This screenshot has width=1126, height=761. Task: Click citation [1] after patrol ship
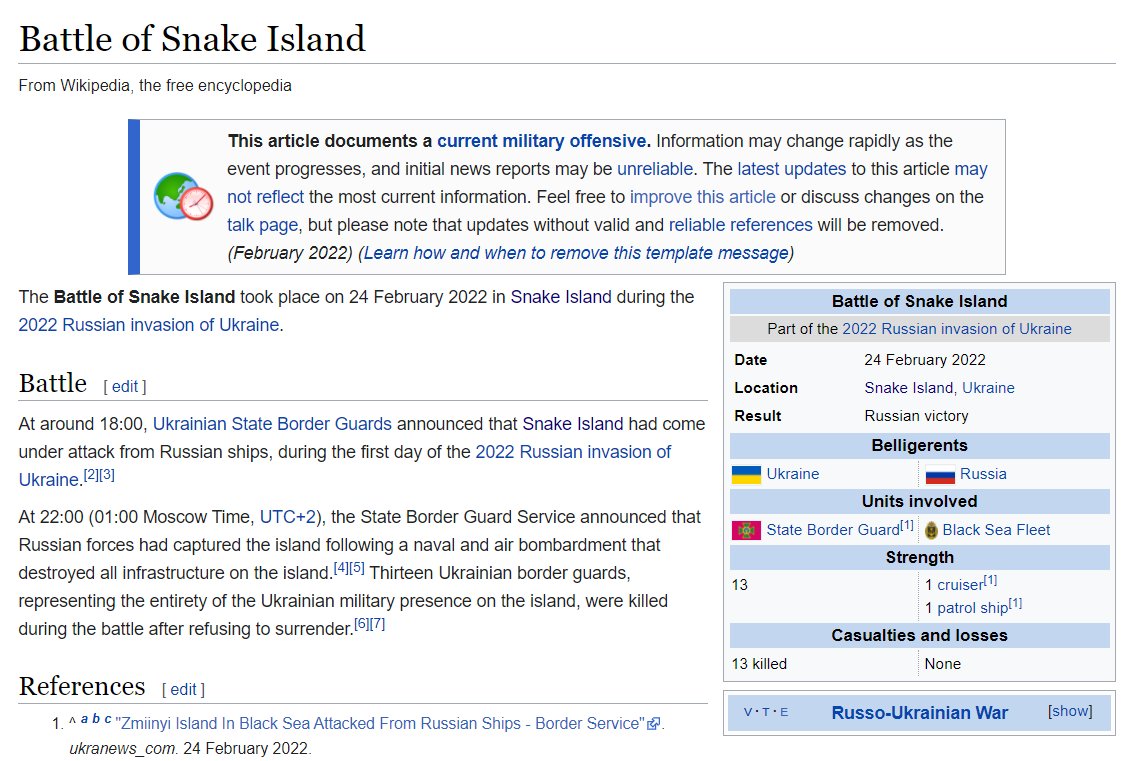coord(1015,603)
